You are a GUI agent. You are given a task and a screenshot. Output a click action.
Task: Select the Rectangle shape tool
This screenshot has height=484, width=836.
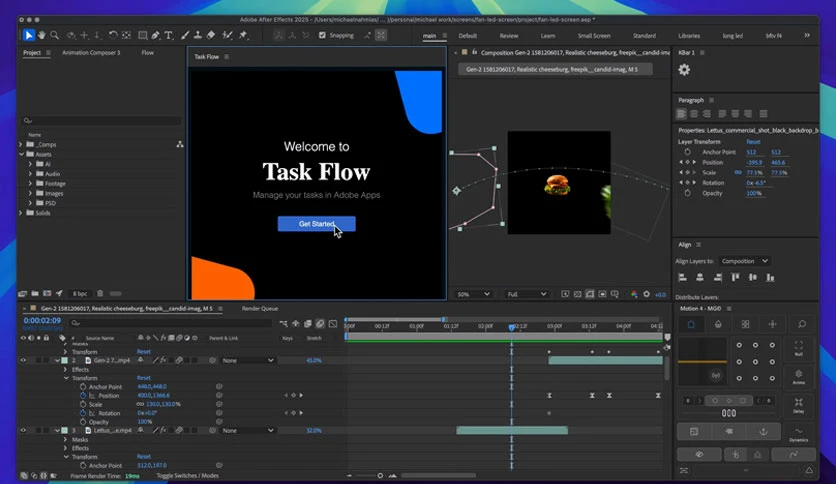[x=142, y=35]
